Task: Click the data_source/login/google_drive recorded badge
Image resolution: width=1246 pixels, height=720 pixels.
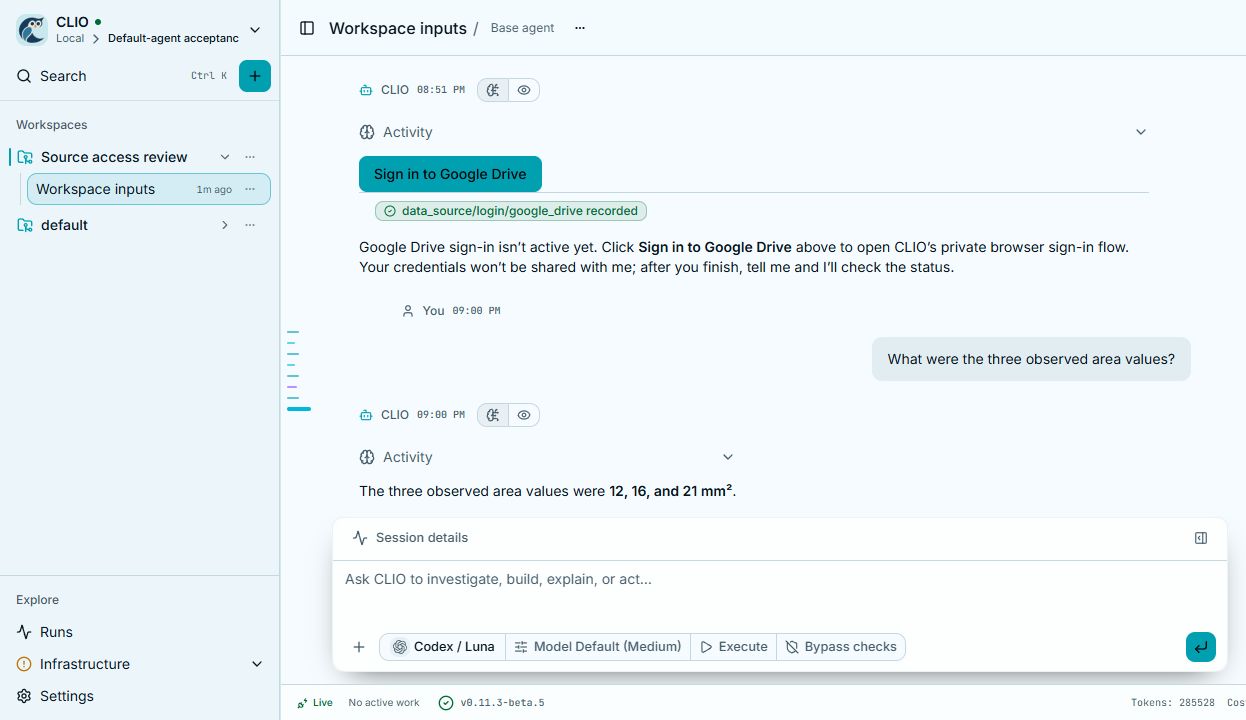Action: click(x=511, y=211)
